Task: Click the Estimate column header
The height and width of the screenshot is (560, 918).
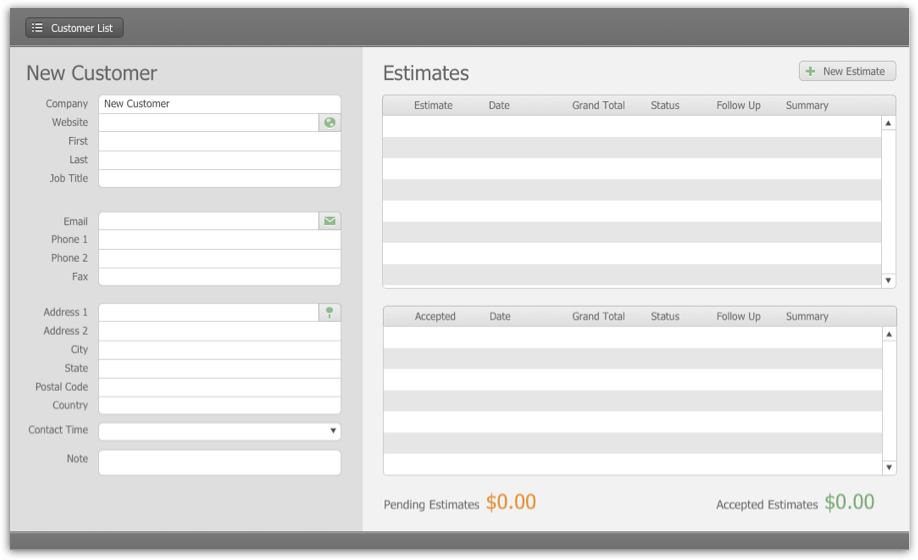Action: point(433,105)
